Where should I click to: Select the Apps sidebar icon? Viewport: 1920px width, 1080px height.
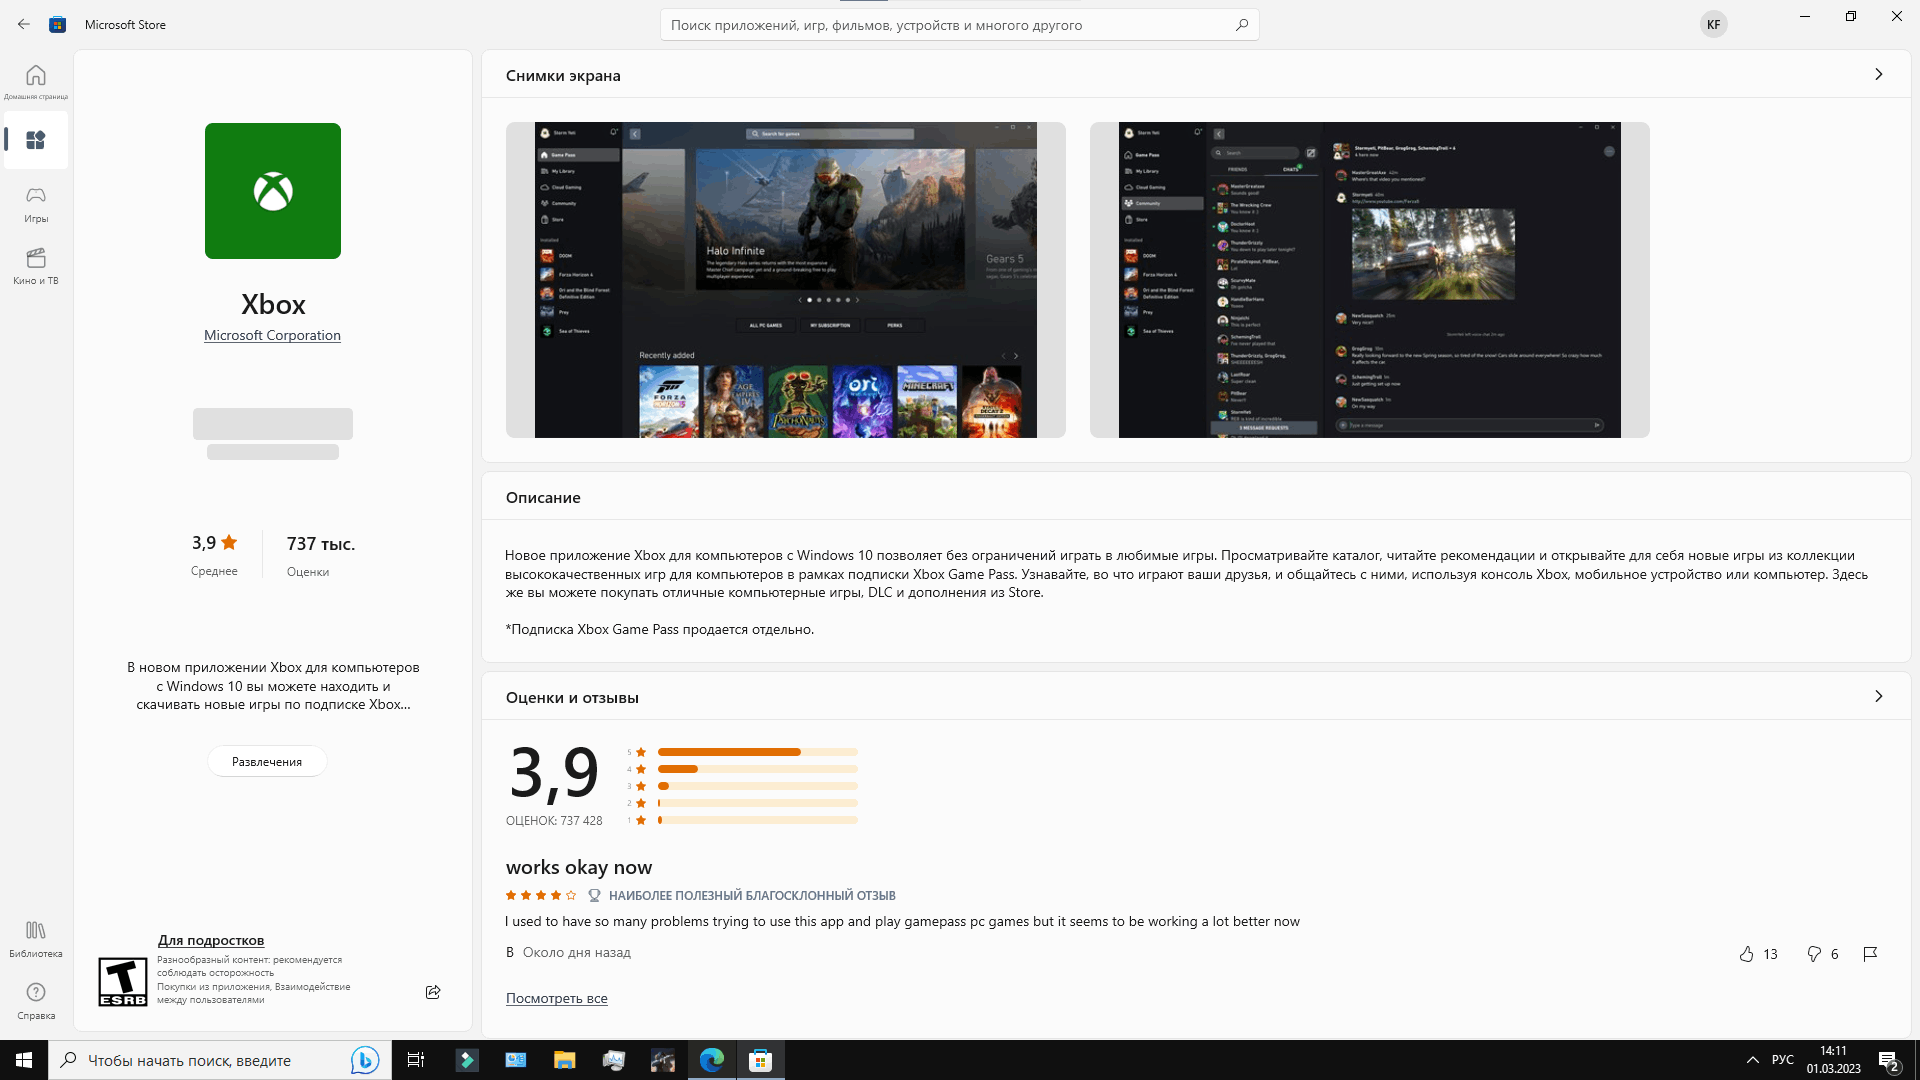click(x=36, y=140)
